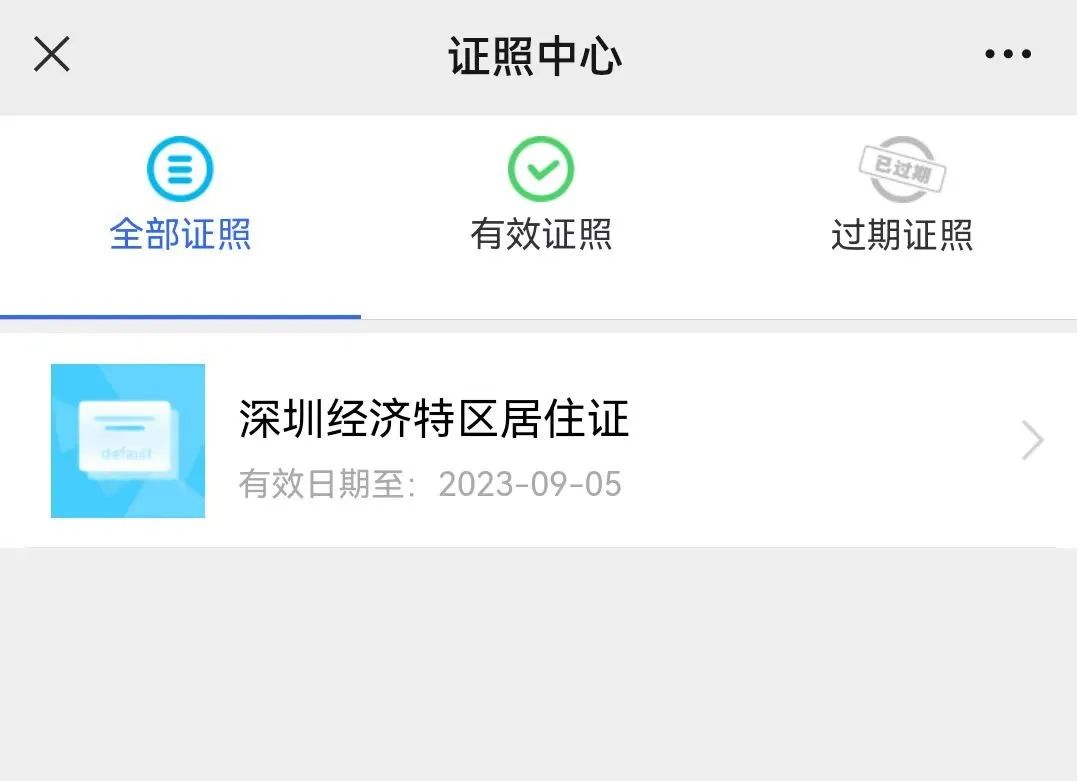This screenshot has height=781, width=1077.
Task: Switch to the 过期证照 tab label
Action: click(x=902, y=234)
